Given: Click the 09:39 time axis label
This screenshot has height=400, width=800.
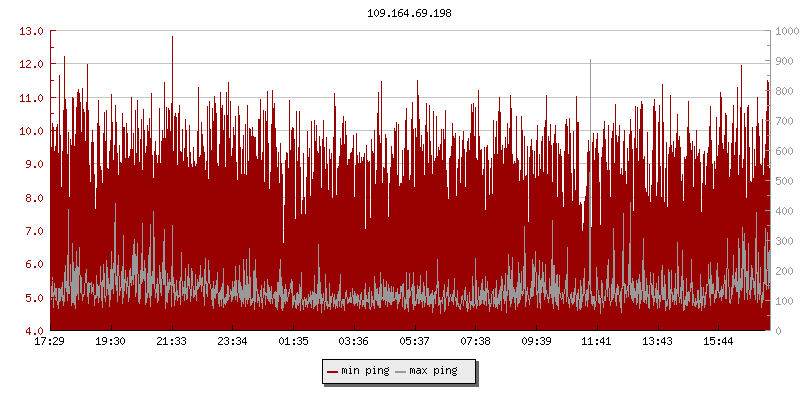Looking at the screenshot, I should click(538, 341).
